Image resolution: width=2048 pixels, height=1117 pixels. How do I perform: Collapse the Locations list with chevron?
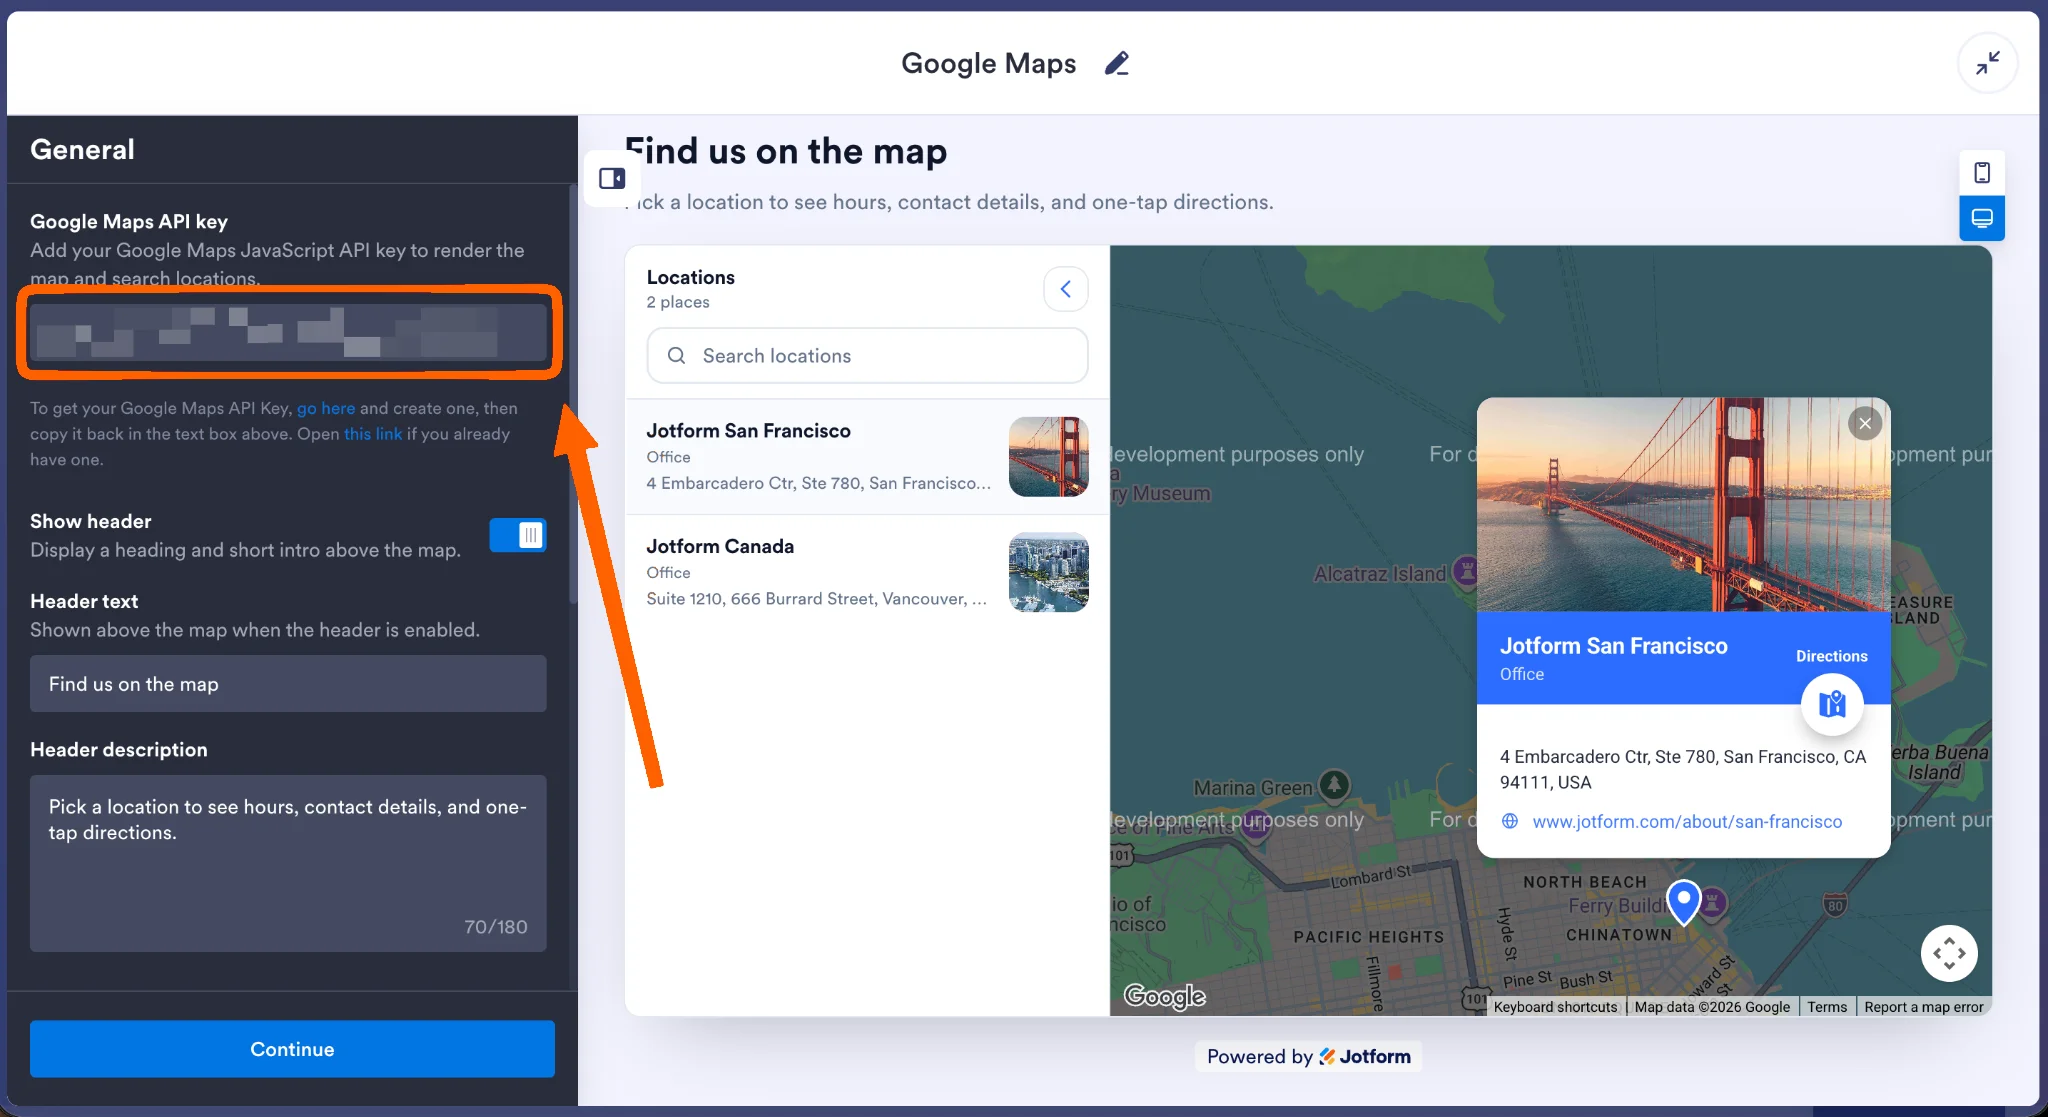tap(1066, 289)
